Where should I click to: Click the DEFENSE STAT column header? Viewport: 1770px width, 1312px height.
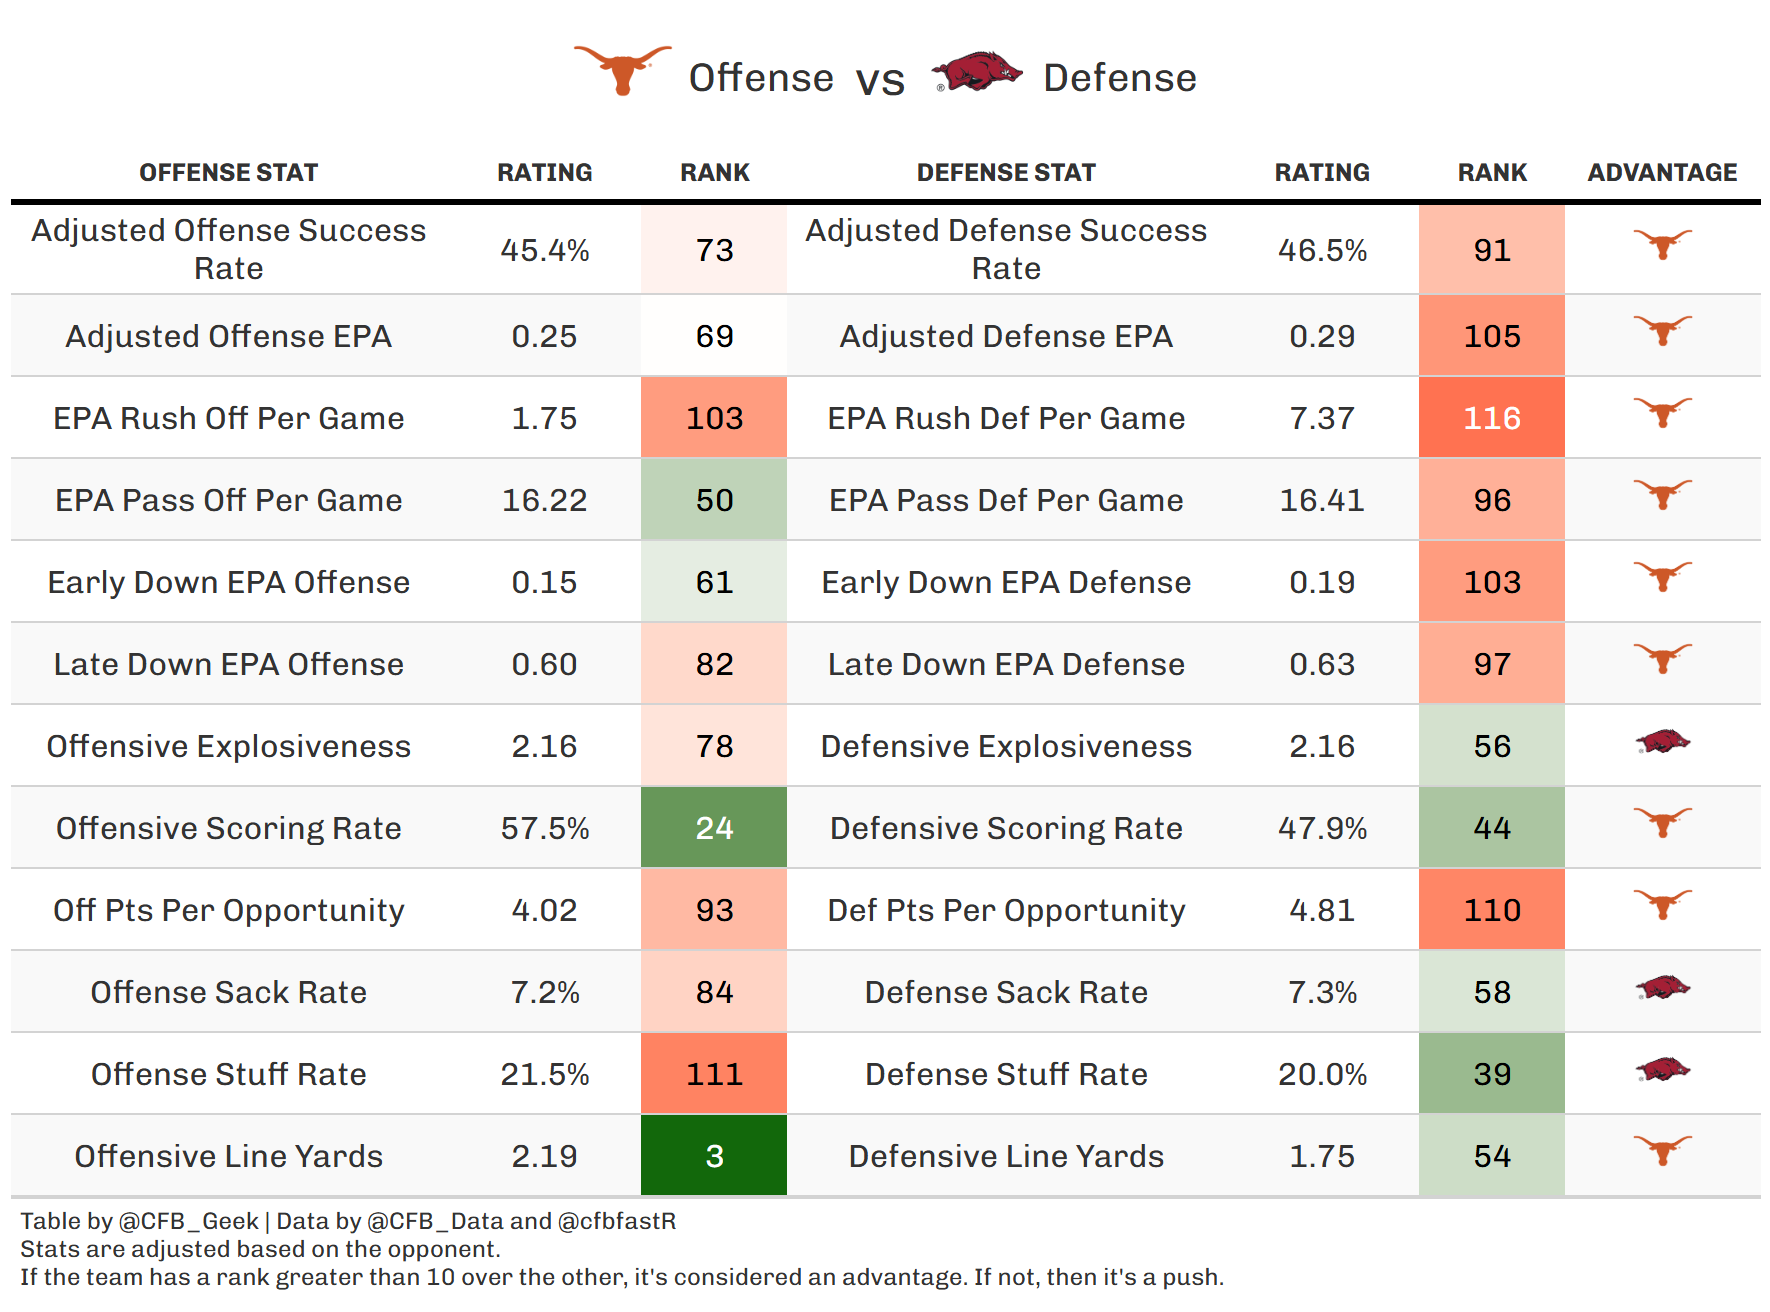pyautogui.click(x=1006, y=173)
